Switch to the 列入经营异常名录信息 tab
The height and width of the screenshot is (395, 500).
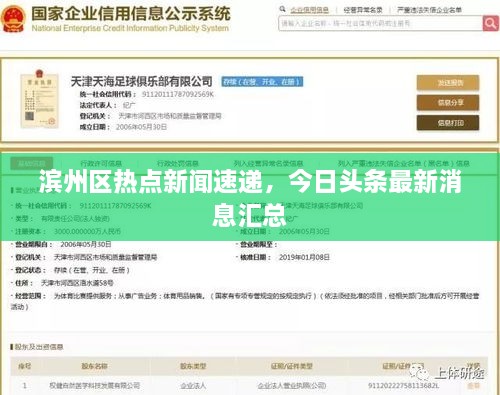click(x=268, y=163)
